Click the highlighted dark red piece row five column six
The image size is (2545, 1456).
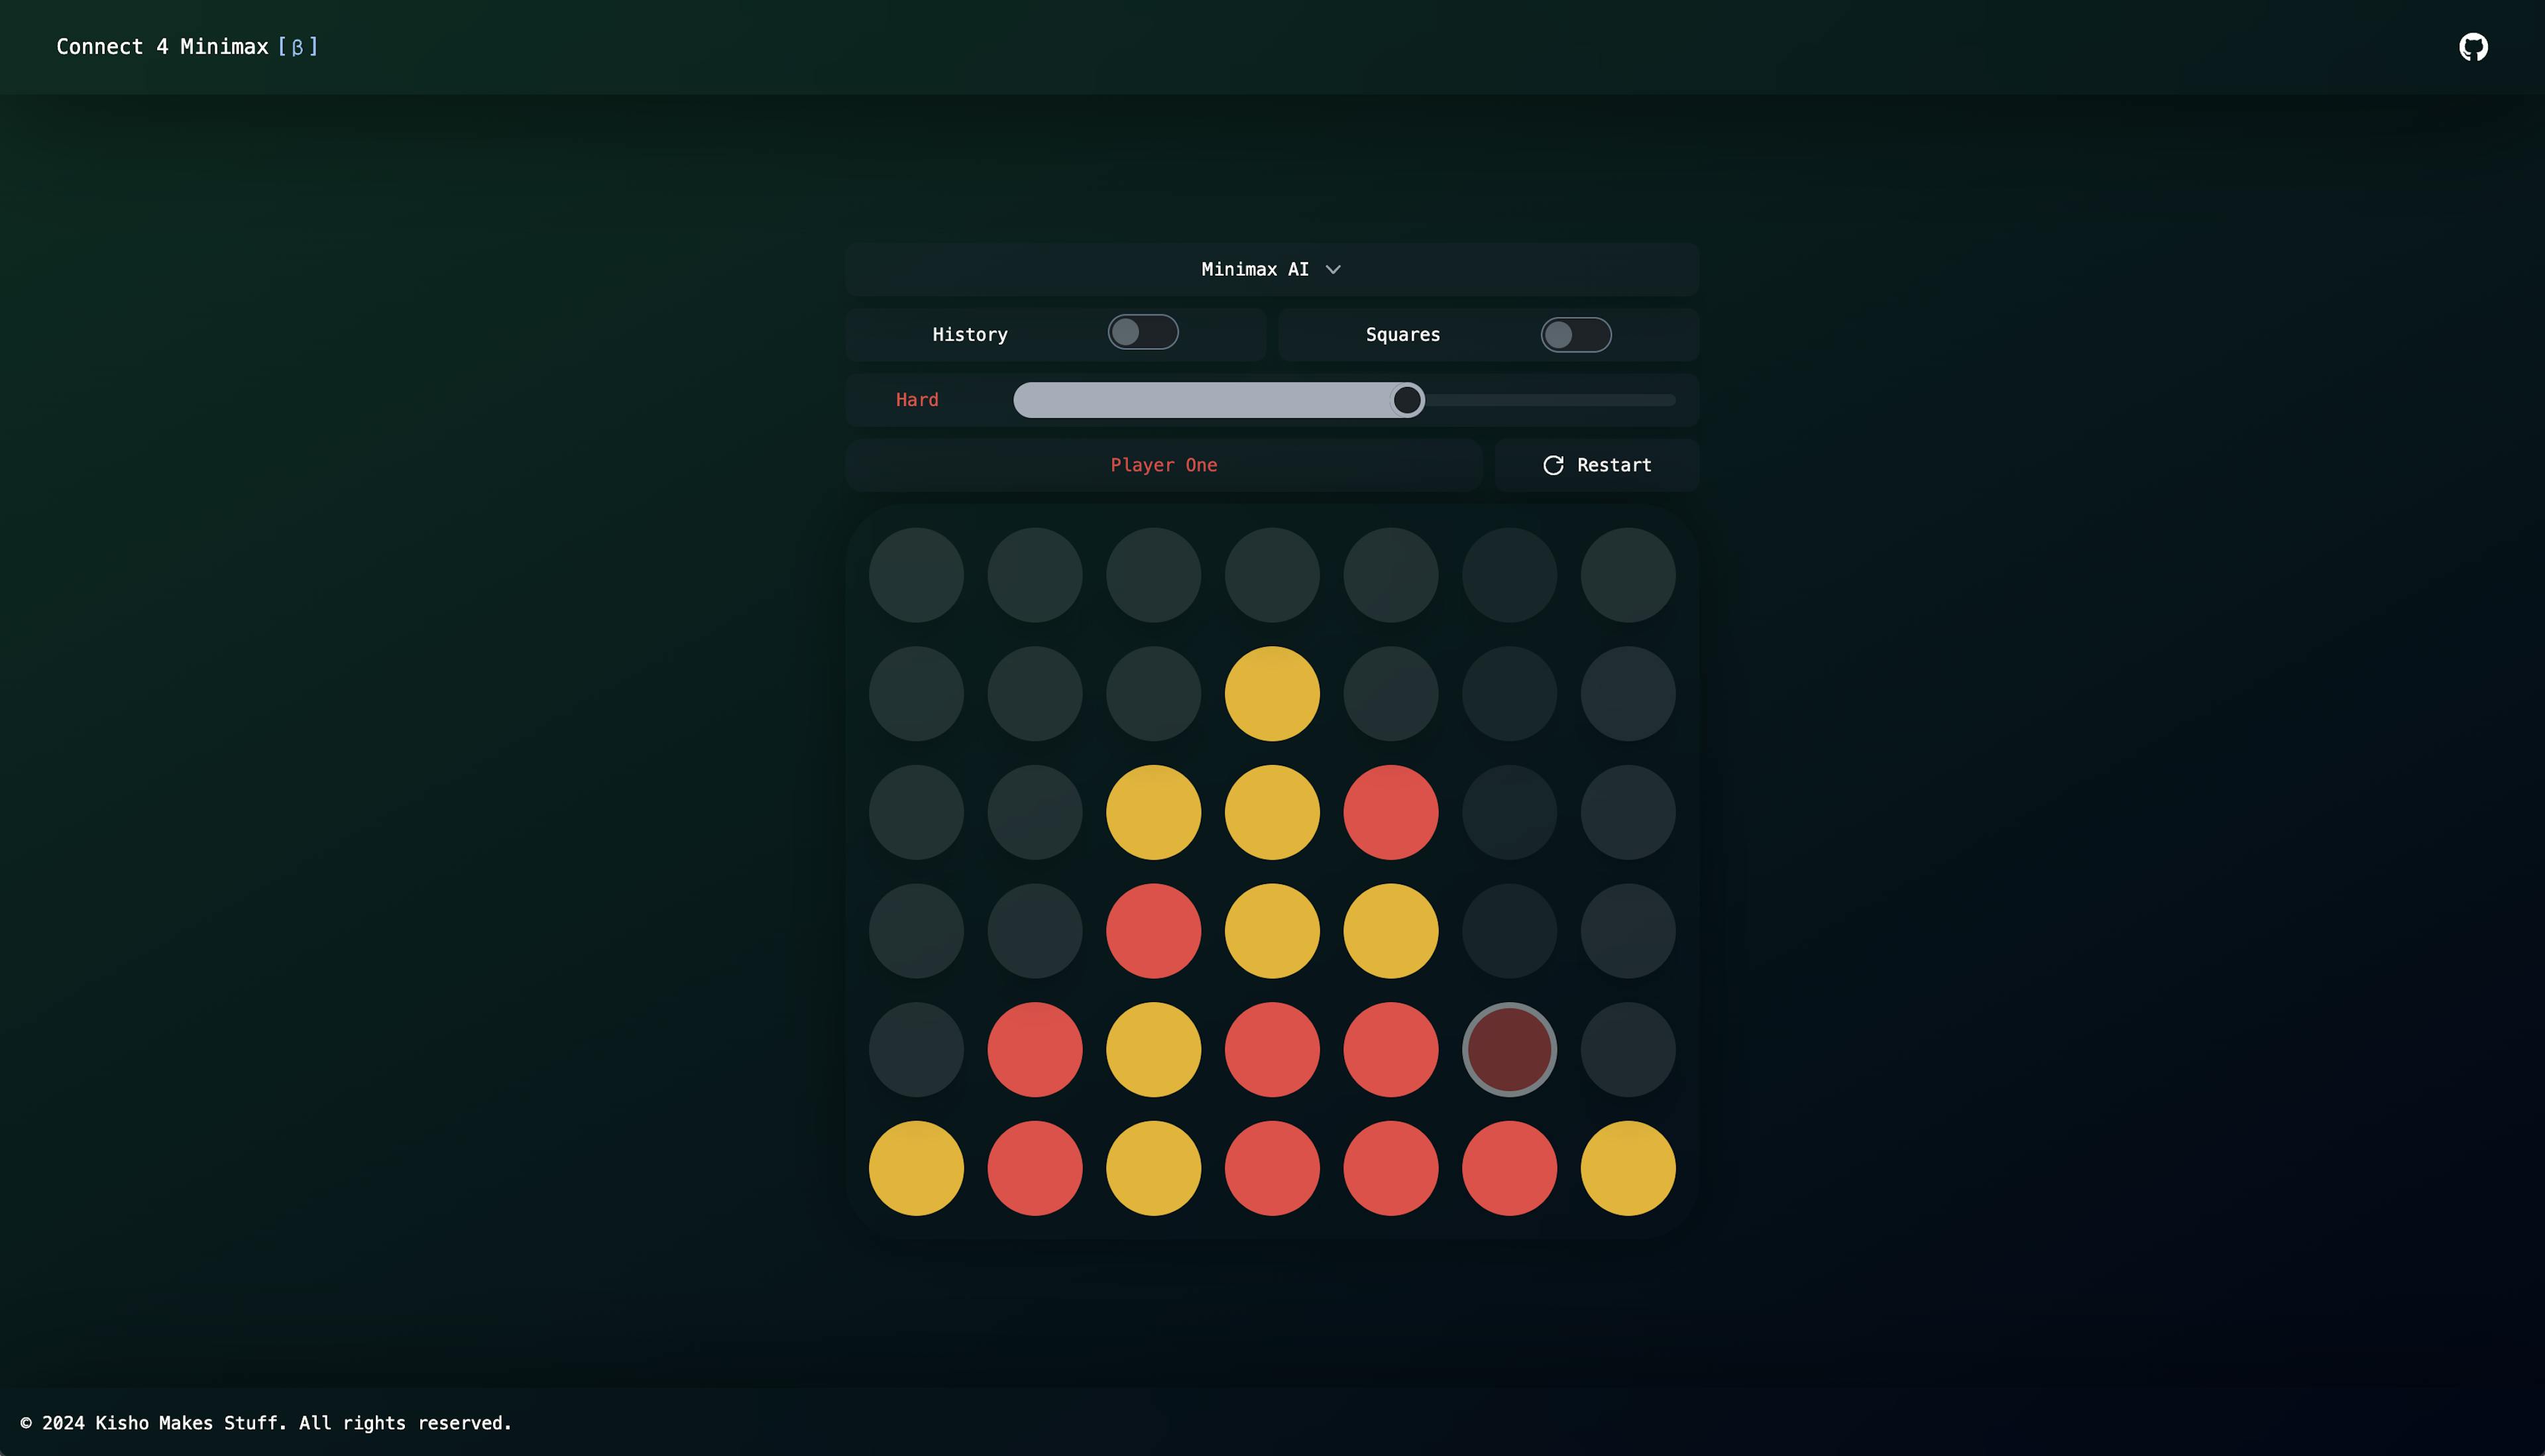pyautogui.click(x=1510, y=1048)
